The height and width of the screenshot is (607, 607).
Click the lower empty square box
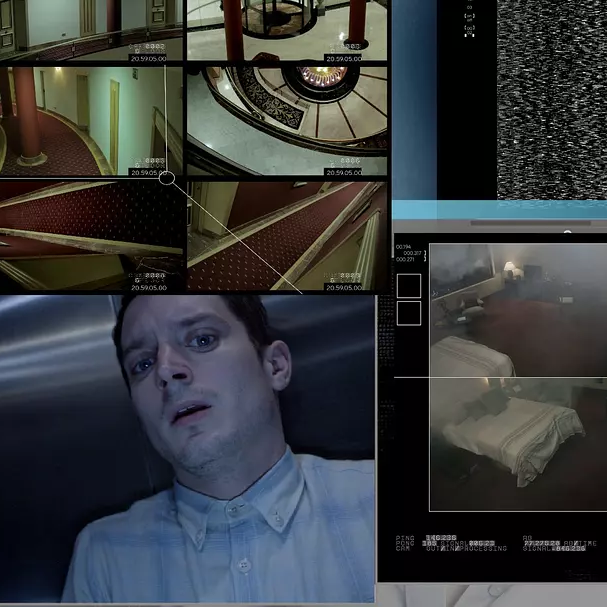coord(409,313)
